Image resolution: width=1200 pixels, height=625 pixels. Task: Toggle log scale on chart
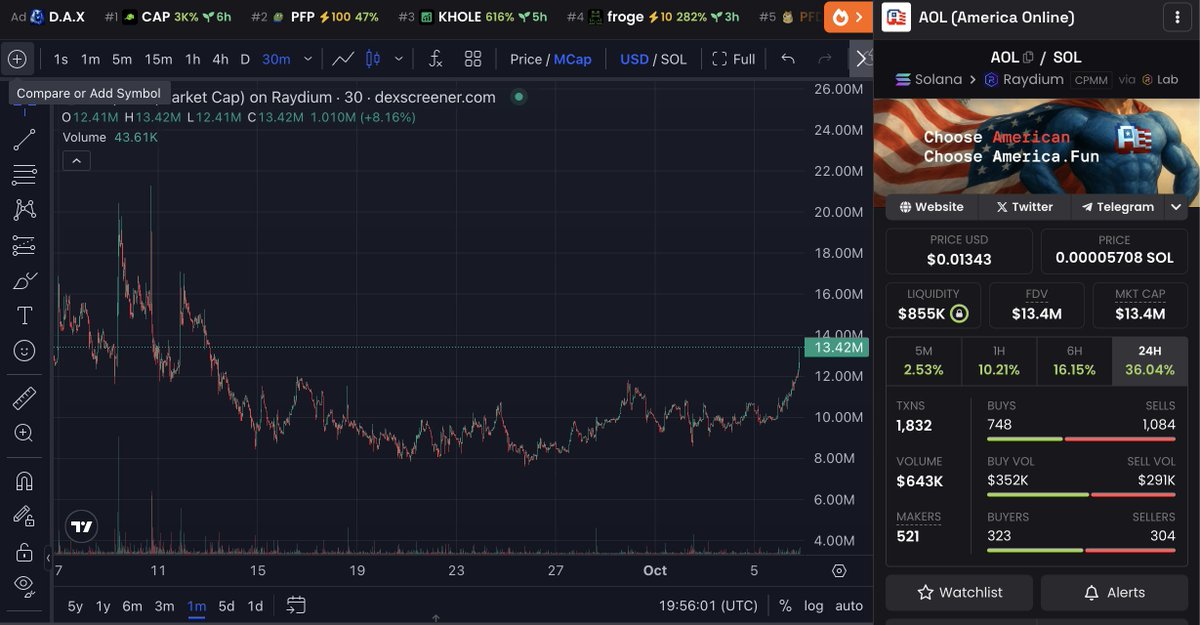(x=814, y=605)
